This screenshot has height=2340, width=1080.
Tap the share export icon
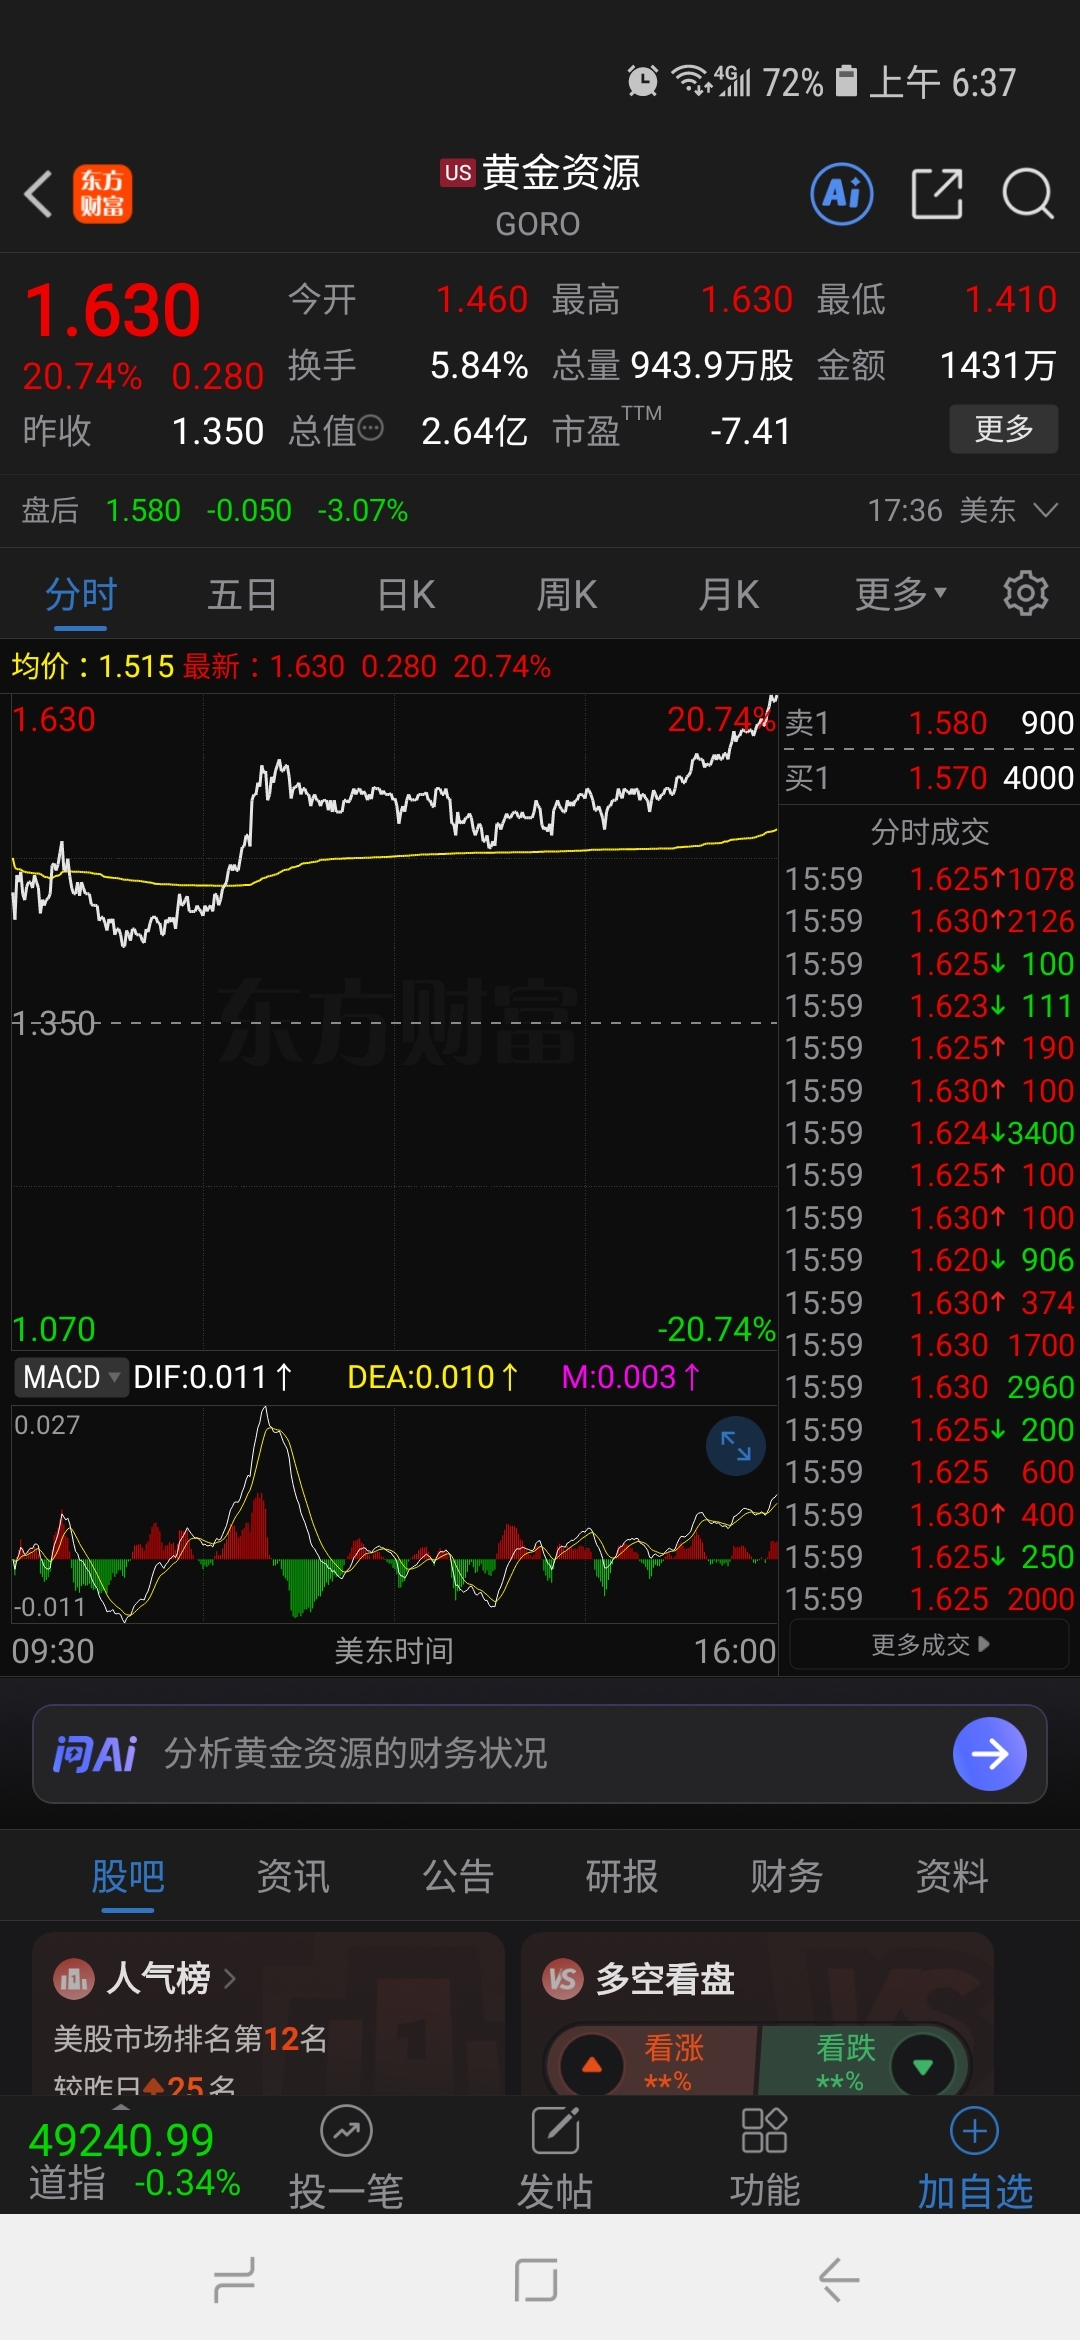coord(937,193)
